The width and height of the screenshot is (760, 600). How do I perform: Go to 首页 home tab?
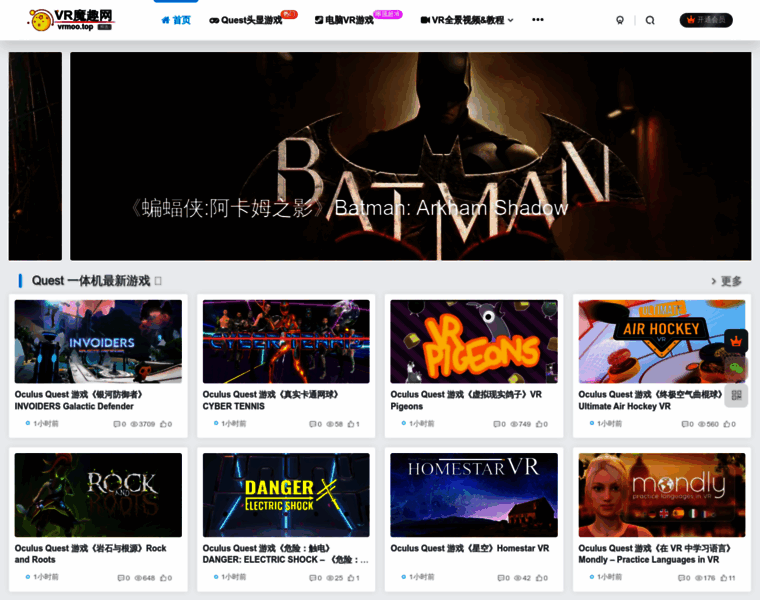pos(176,20)
